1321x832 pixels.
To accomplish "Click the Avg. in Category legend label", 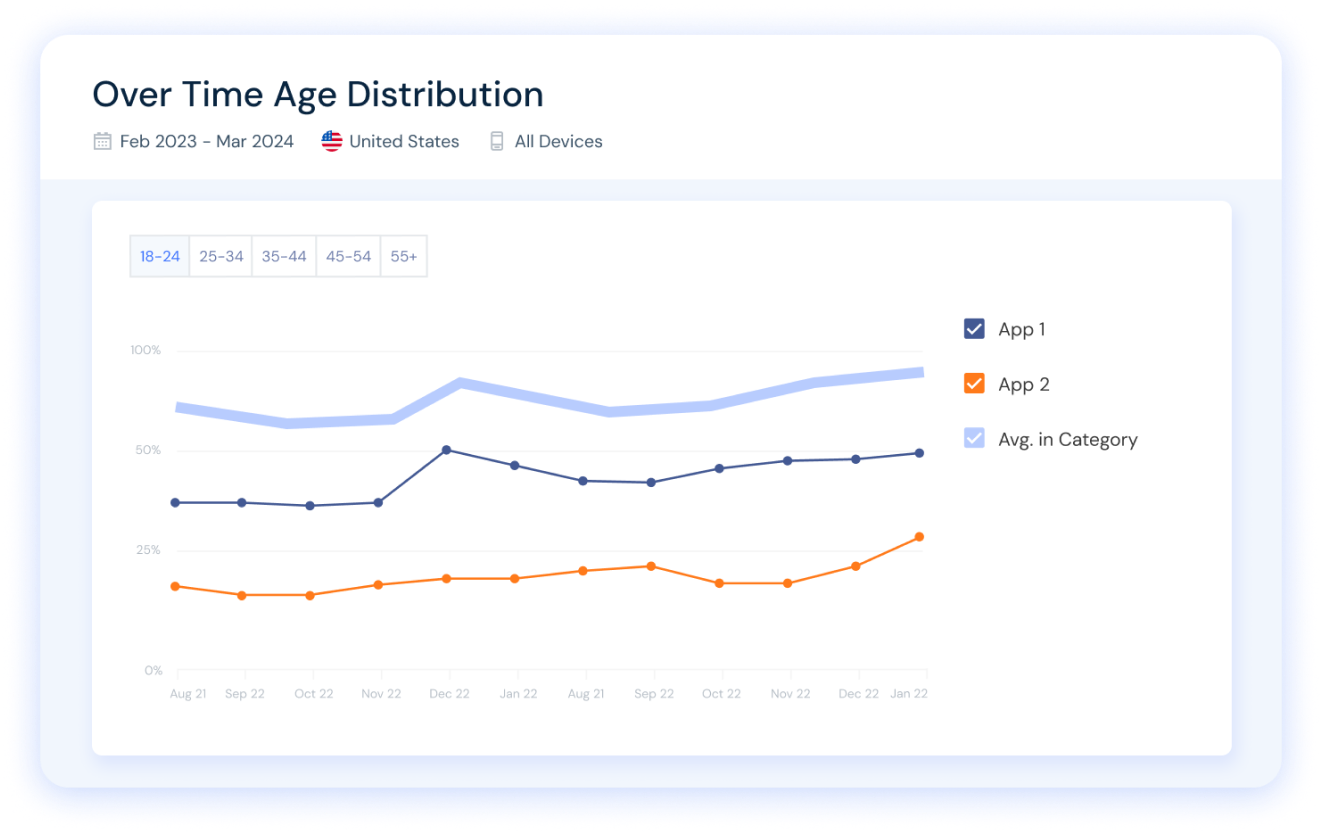I will (x=1067, y=438).
